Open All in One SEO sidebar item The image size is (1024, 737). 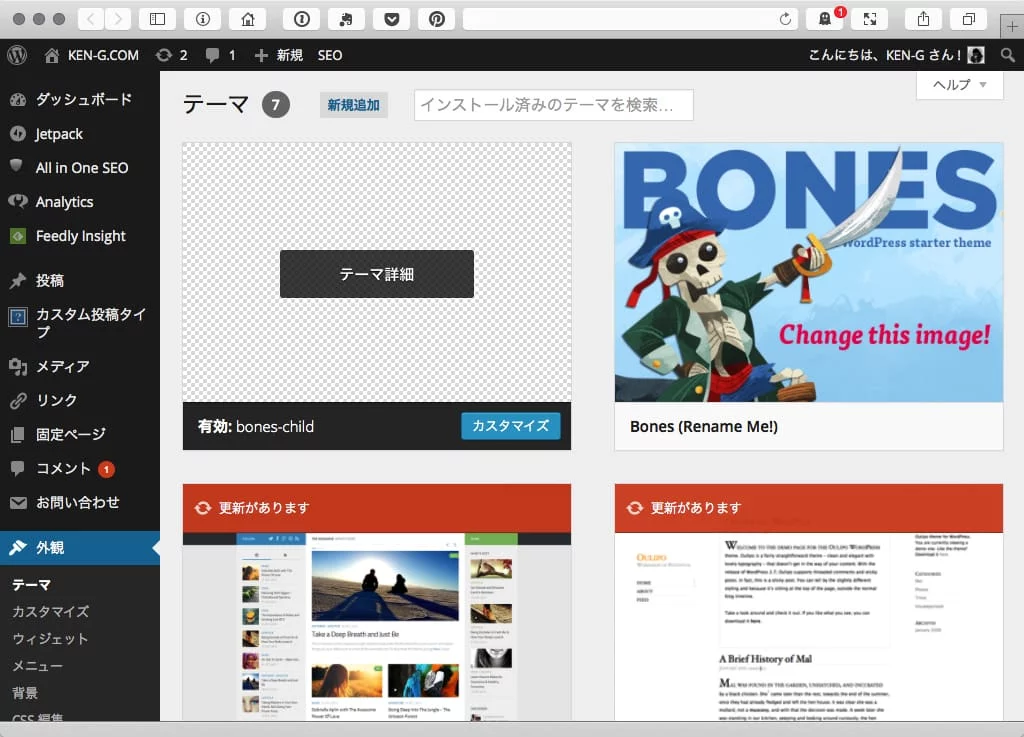click(x=80, y=168)
